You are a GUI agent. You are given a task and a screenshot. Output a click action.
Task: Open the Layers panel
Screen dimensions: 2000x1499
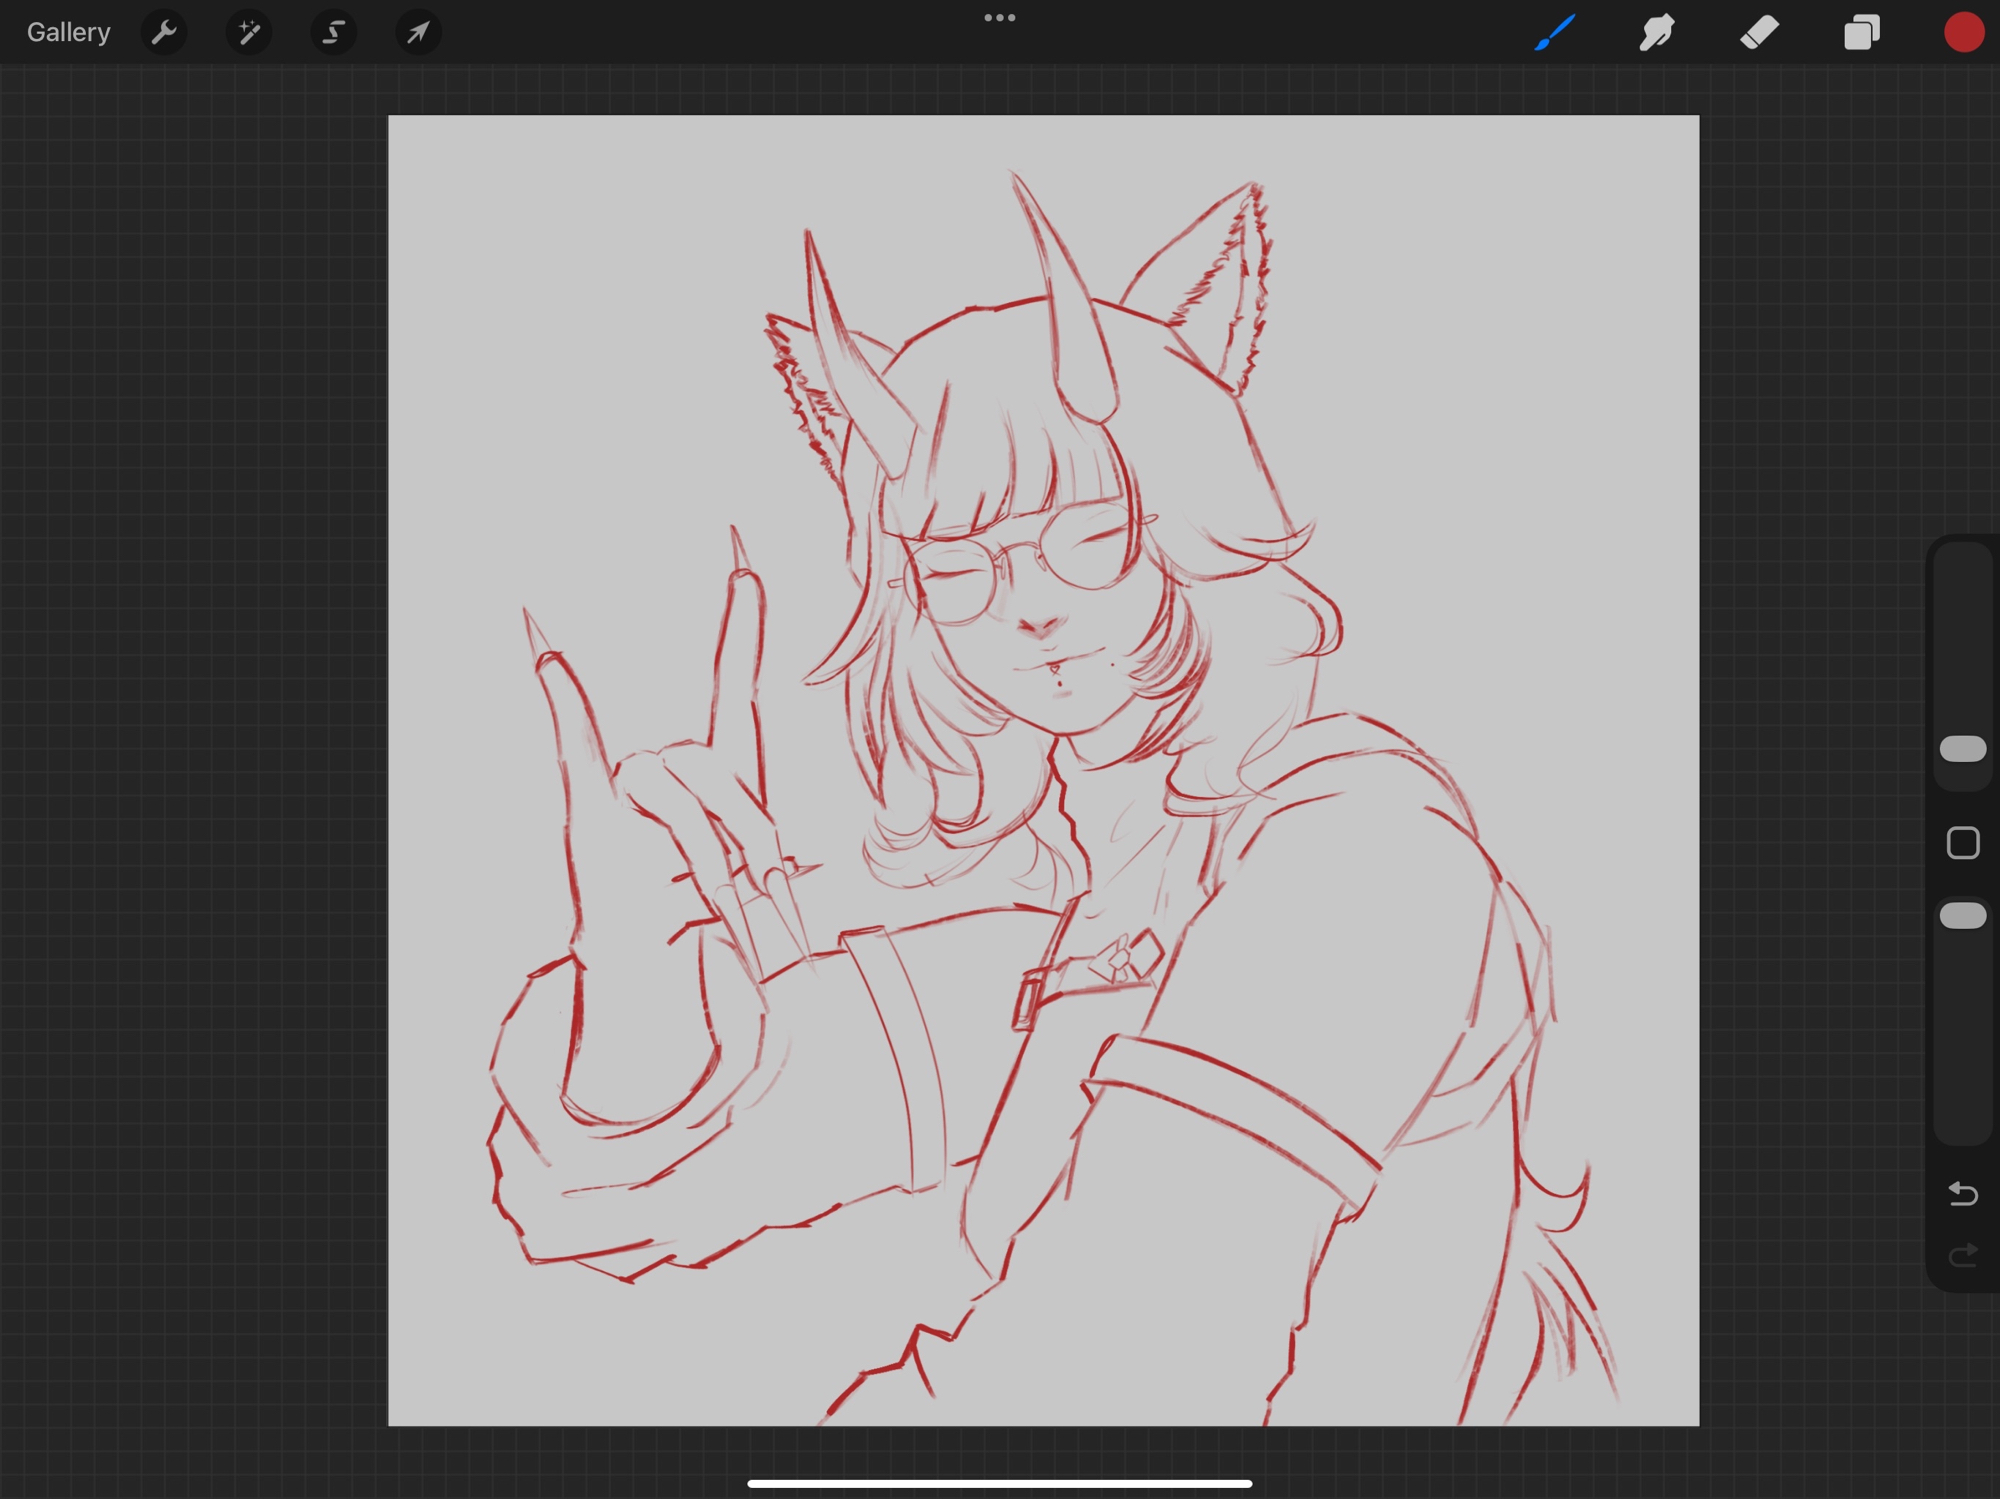tap(1861, 33)
